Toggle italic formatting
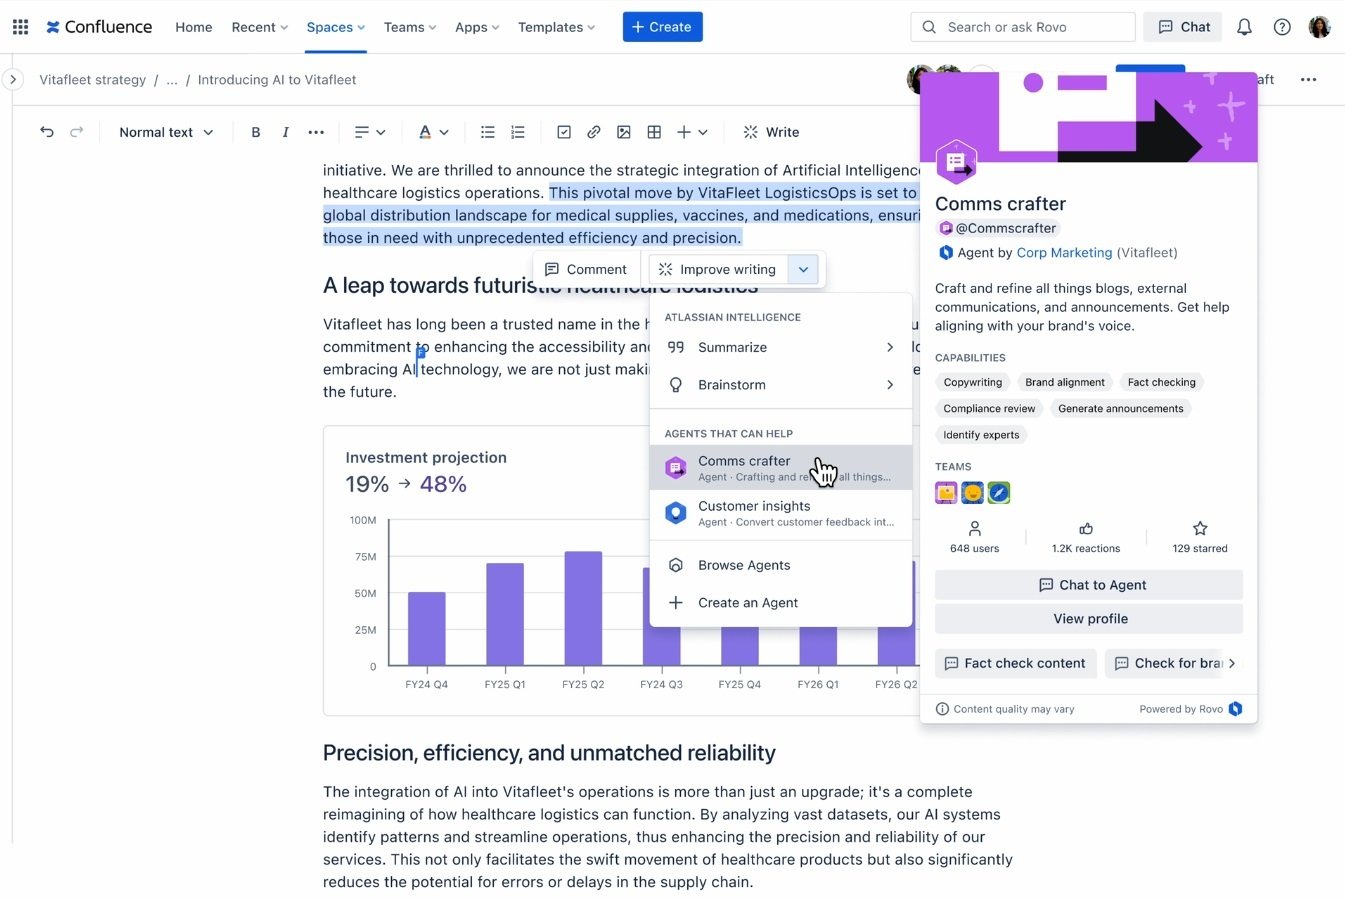1345x899 pixels. pos(285,131)
